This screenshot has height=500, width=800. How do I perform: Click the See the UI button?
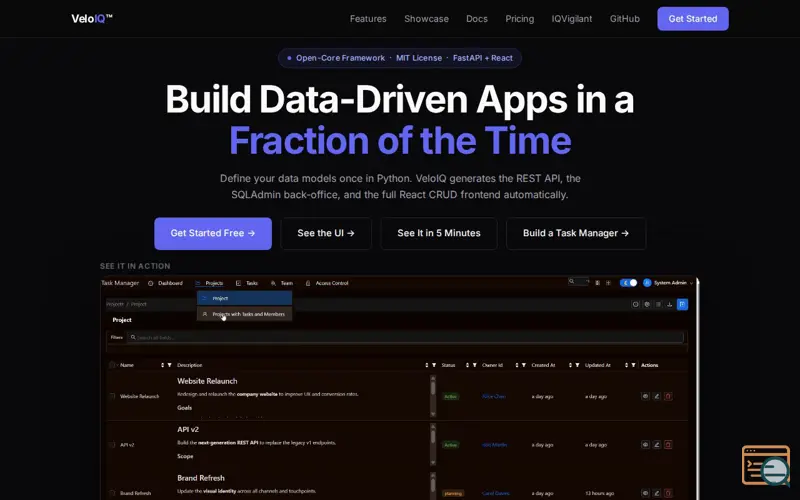click(326, 233)
